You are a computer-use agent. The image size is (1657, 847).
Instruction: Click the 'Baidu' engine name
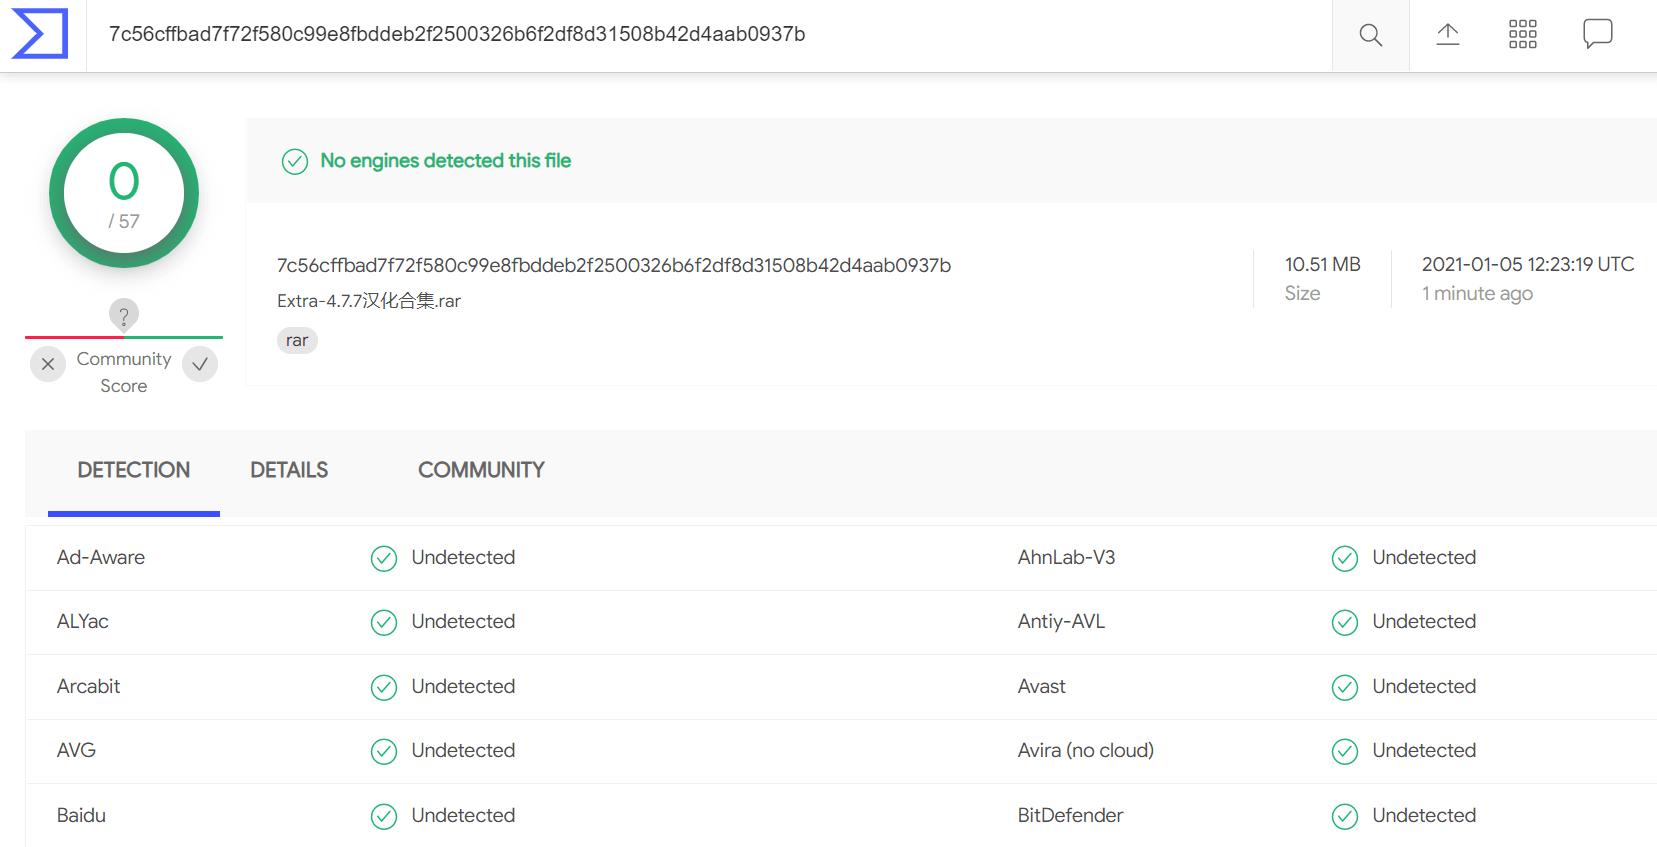tap(81, 815)
